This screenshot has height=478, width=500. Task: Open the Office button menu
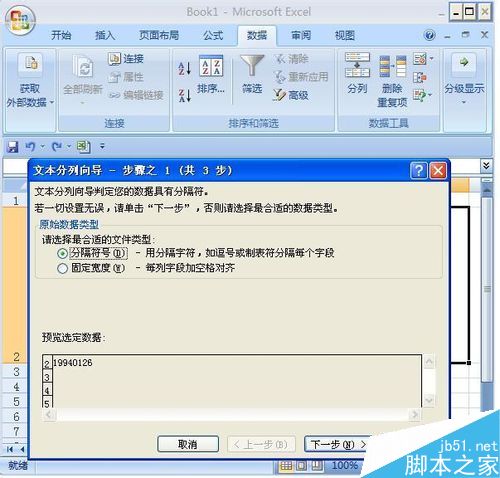pos(19,19)
